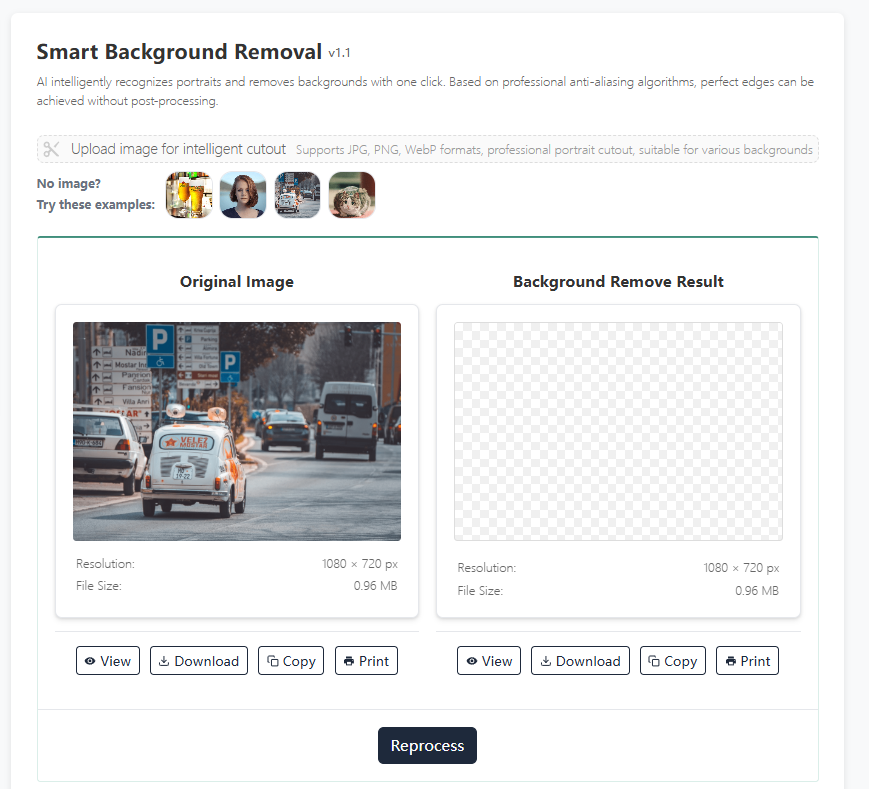Click the 'Background Remove Result' heading

coord(618,282)
